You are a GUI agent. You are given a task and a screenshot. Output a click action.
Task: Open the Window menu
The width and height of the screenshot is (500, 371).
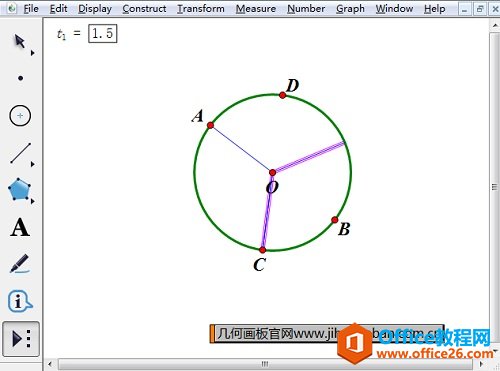coord(394,9)
